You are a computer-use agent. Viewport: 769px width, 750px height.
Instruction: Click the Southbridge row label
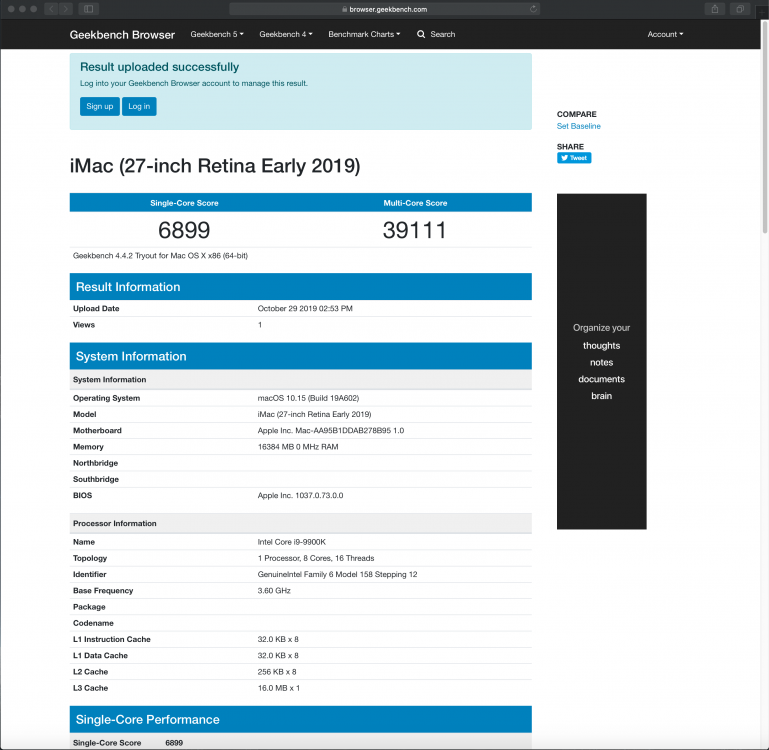click(x=96, y=479)
